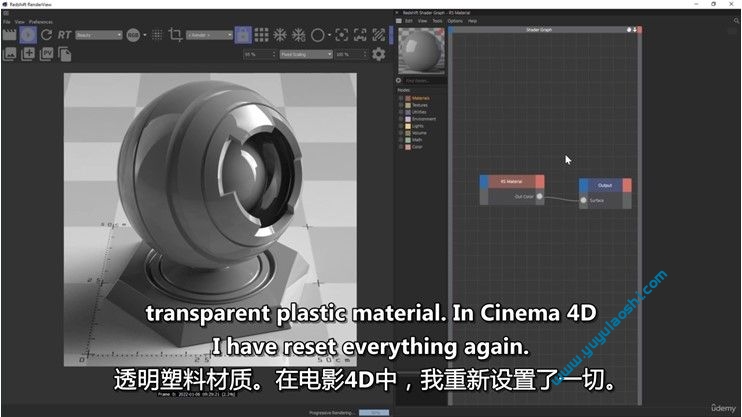This screenshot has width=742, height=417.
Task: Click the material preview sphere thumbnail
Action: click(421, 50)
